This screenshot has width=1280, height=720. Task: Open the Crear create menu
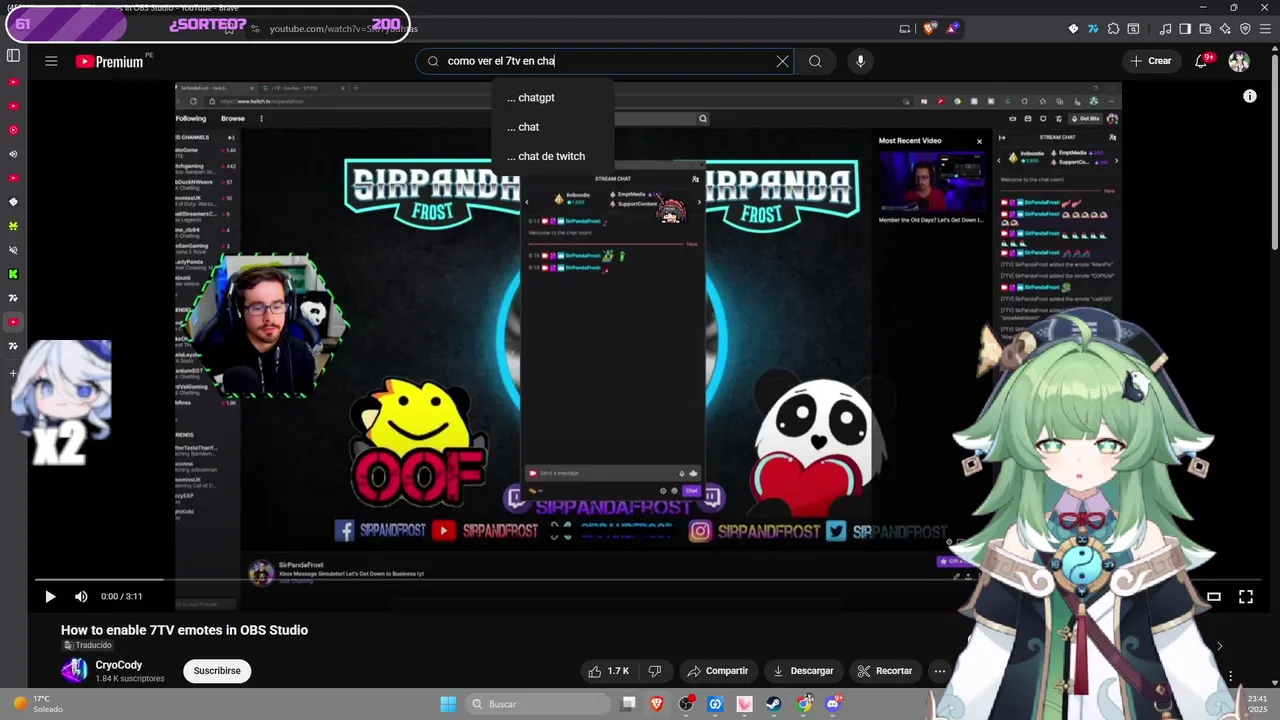(x=1151, y=61)
